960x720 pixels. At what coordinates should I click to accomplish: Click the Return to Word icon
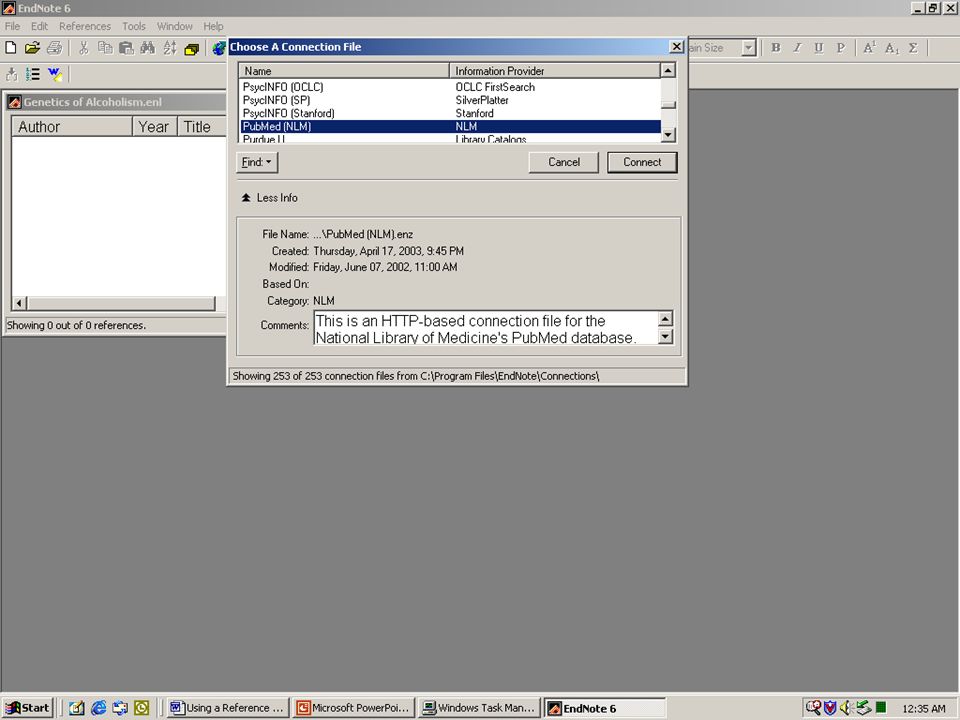coord(55,75)
